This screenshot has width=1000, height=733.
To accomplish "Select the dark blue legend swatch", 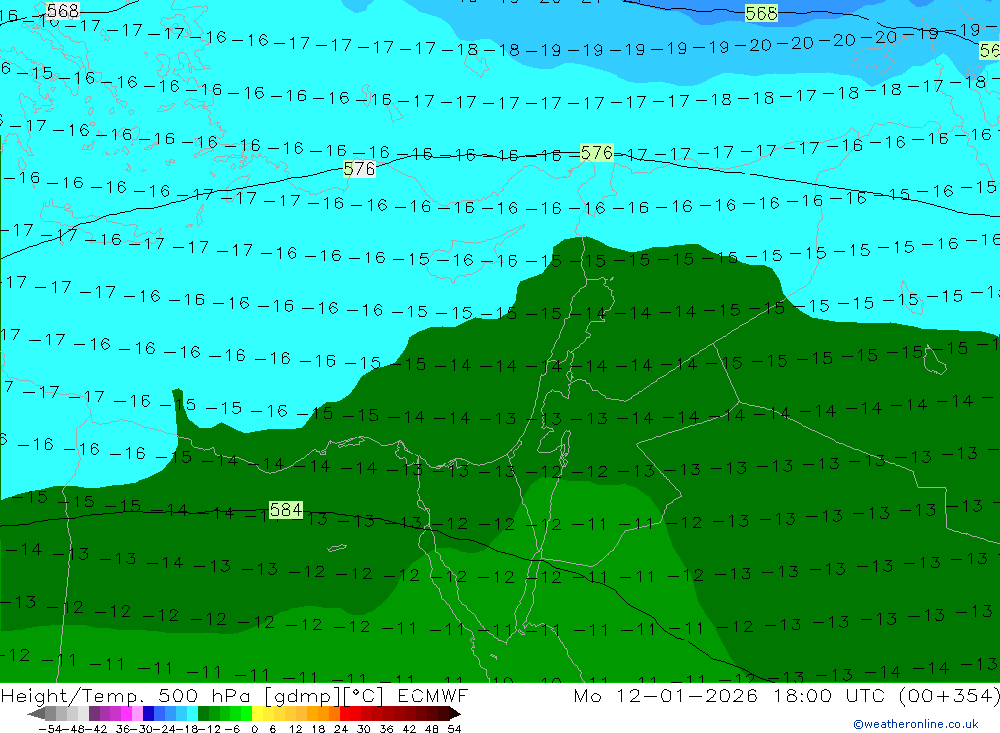I will (148, 714).
